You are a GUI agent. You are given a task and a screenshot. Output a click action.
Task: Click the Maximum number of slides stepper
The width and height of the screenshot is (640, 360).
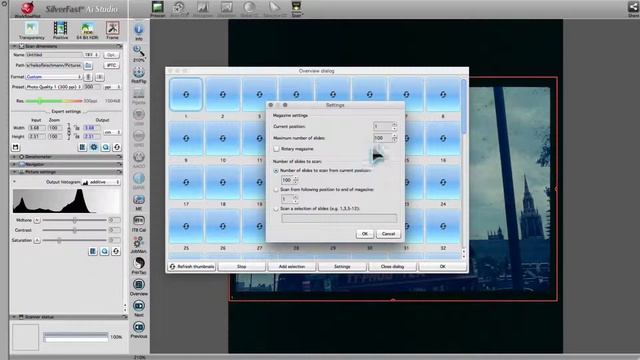[394, 138]
